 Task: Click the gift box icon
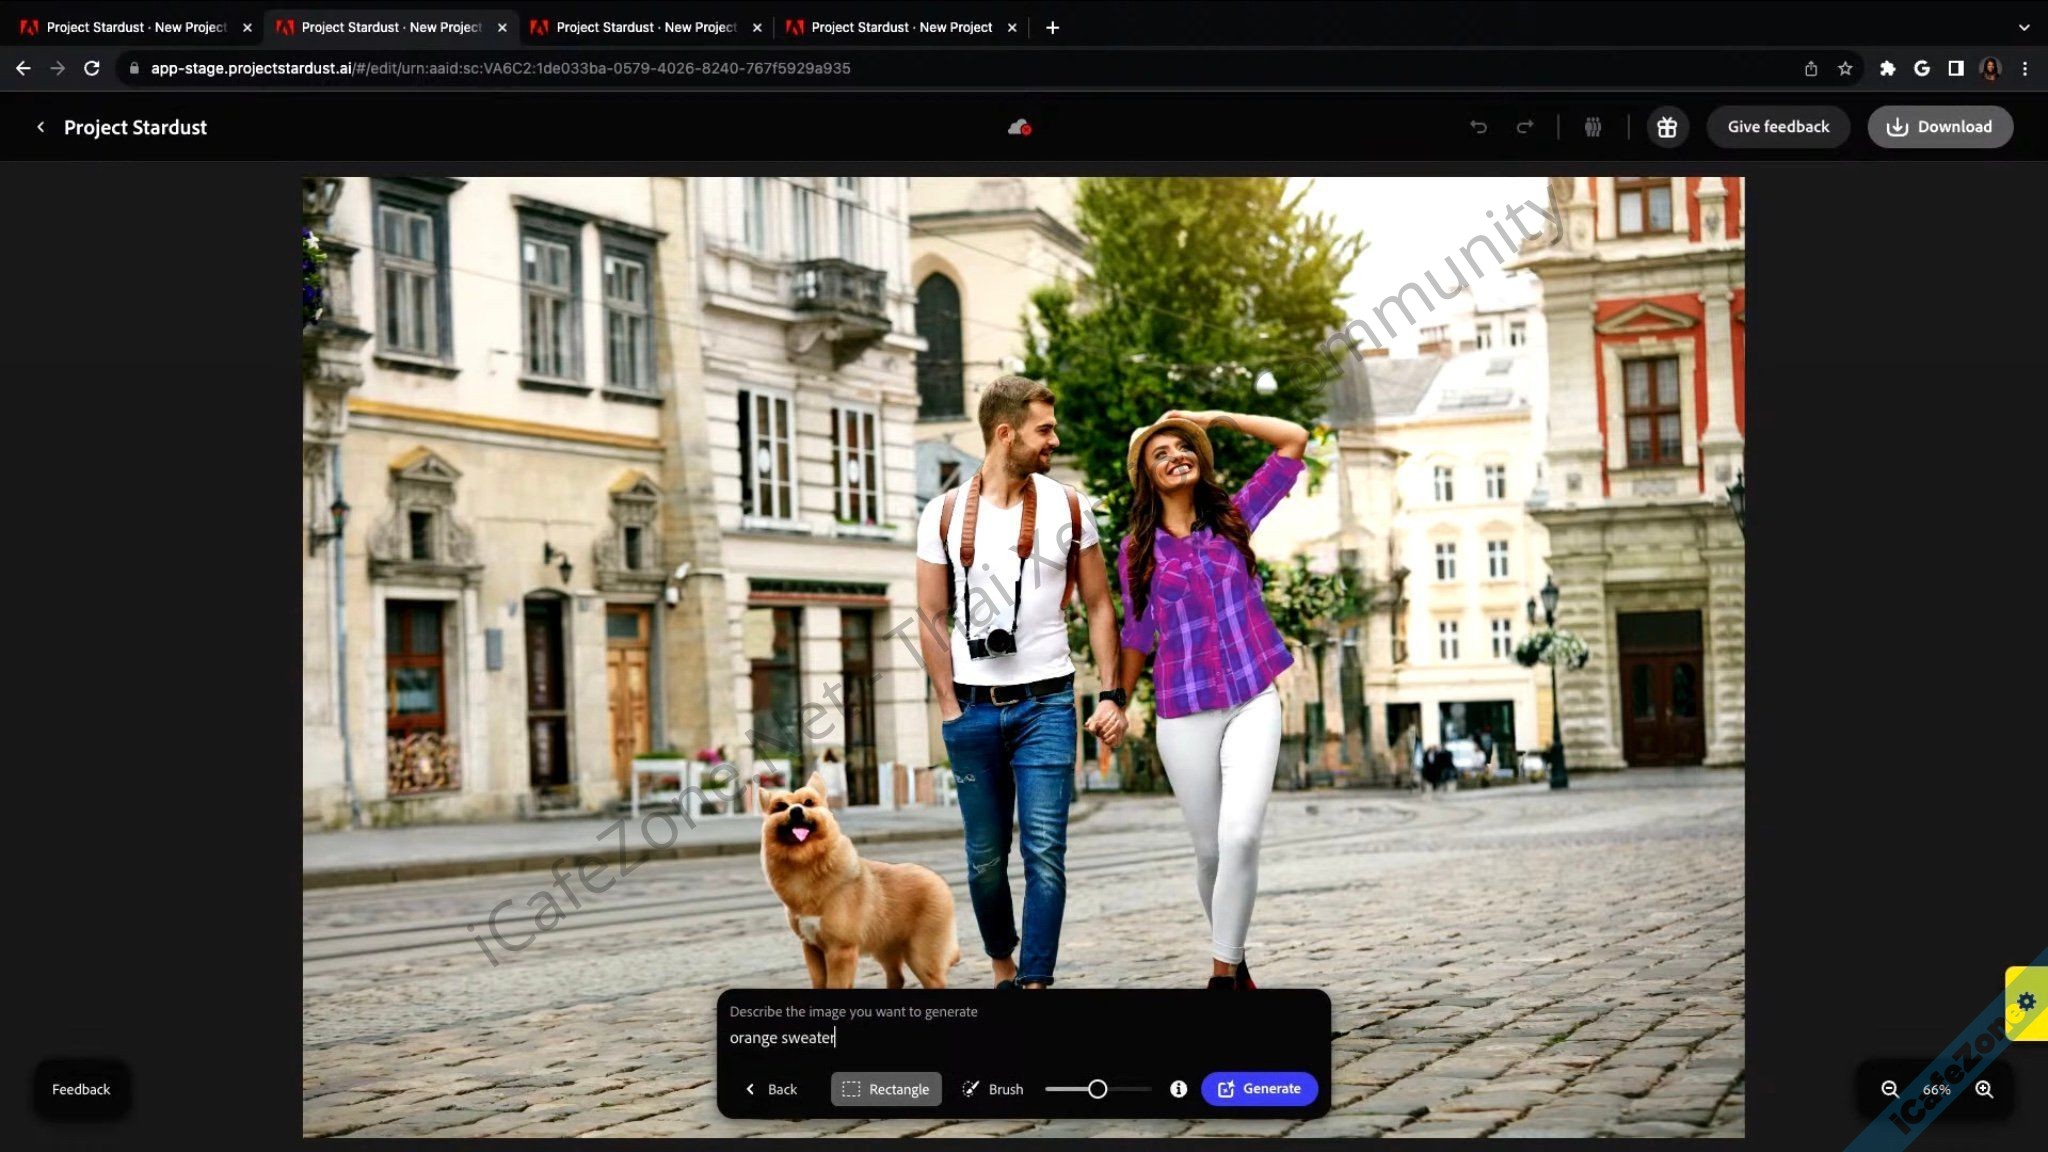click(x=1667, y=127)
